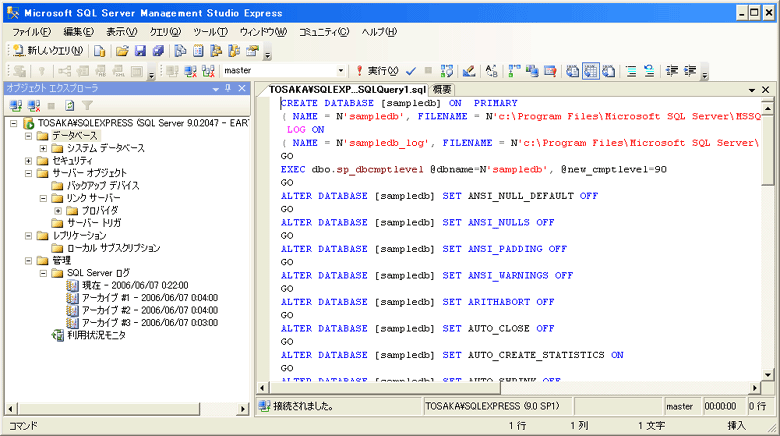Click the Object Explorer horizontal scrollbar right arrow
780x436 pixels.
243,409
